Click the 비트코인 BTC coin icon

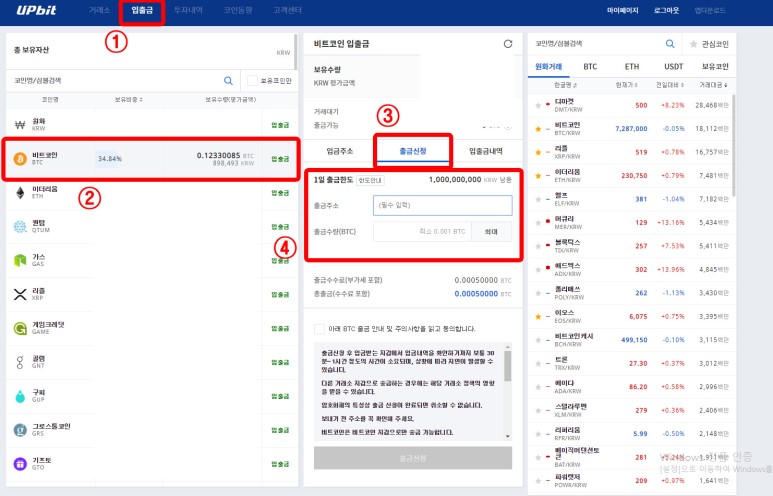[x=20, y=159]
